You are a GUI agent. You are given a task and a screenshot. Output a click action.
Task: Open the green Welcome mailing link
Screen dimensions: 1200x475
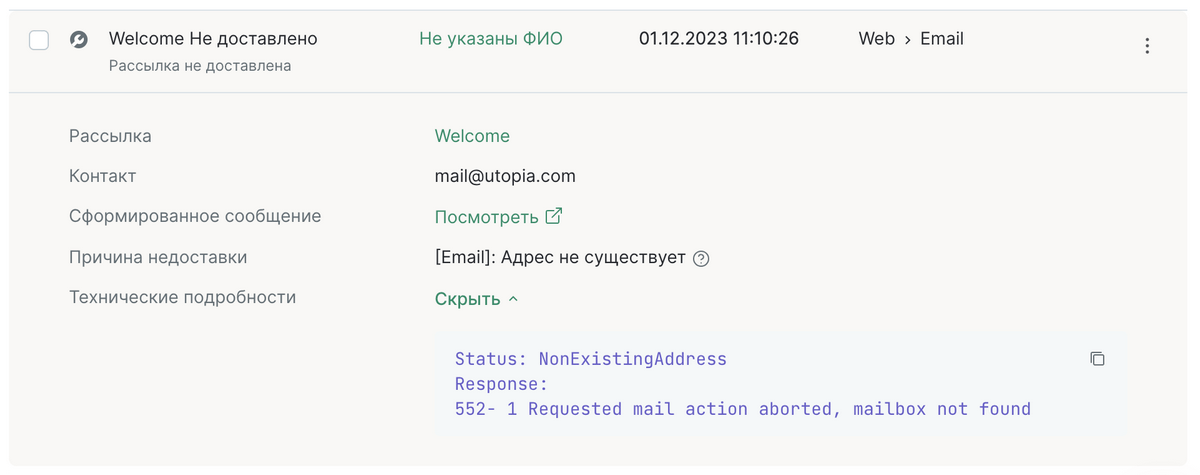(472, 136)
